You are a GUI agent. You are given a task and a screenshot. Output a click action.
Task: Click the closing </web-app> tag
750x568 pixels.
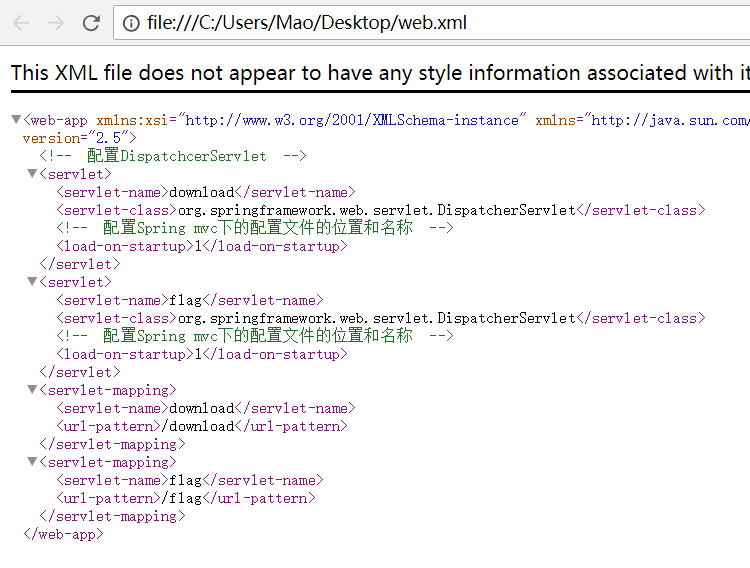click(x=62, y=534)
